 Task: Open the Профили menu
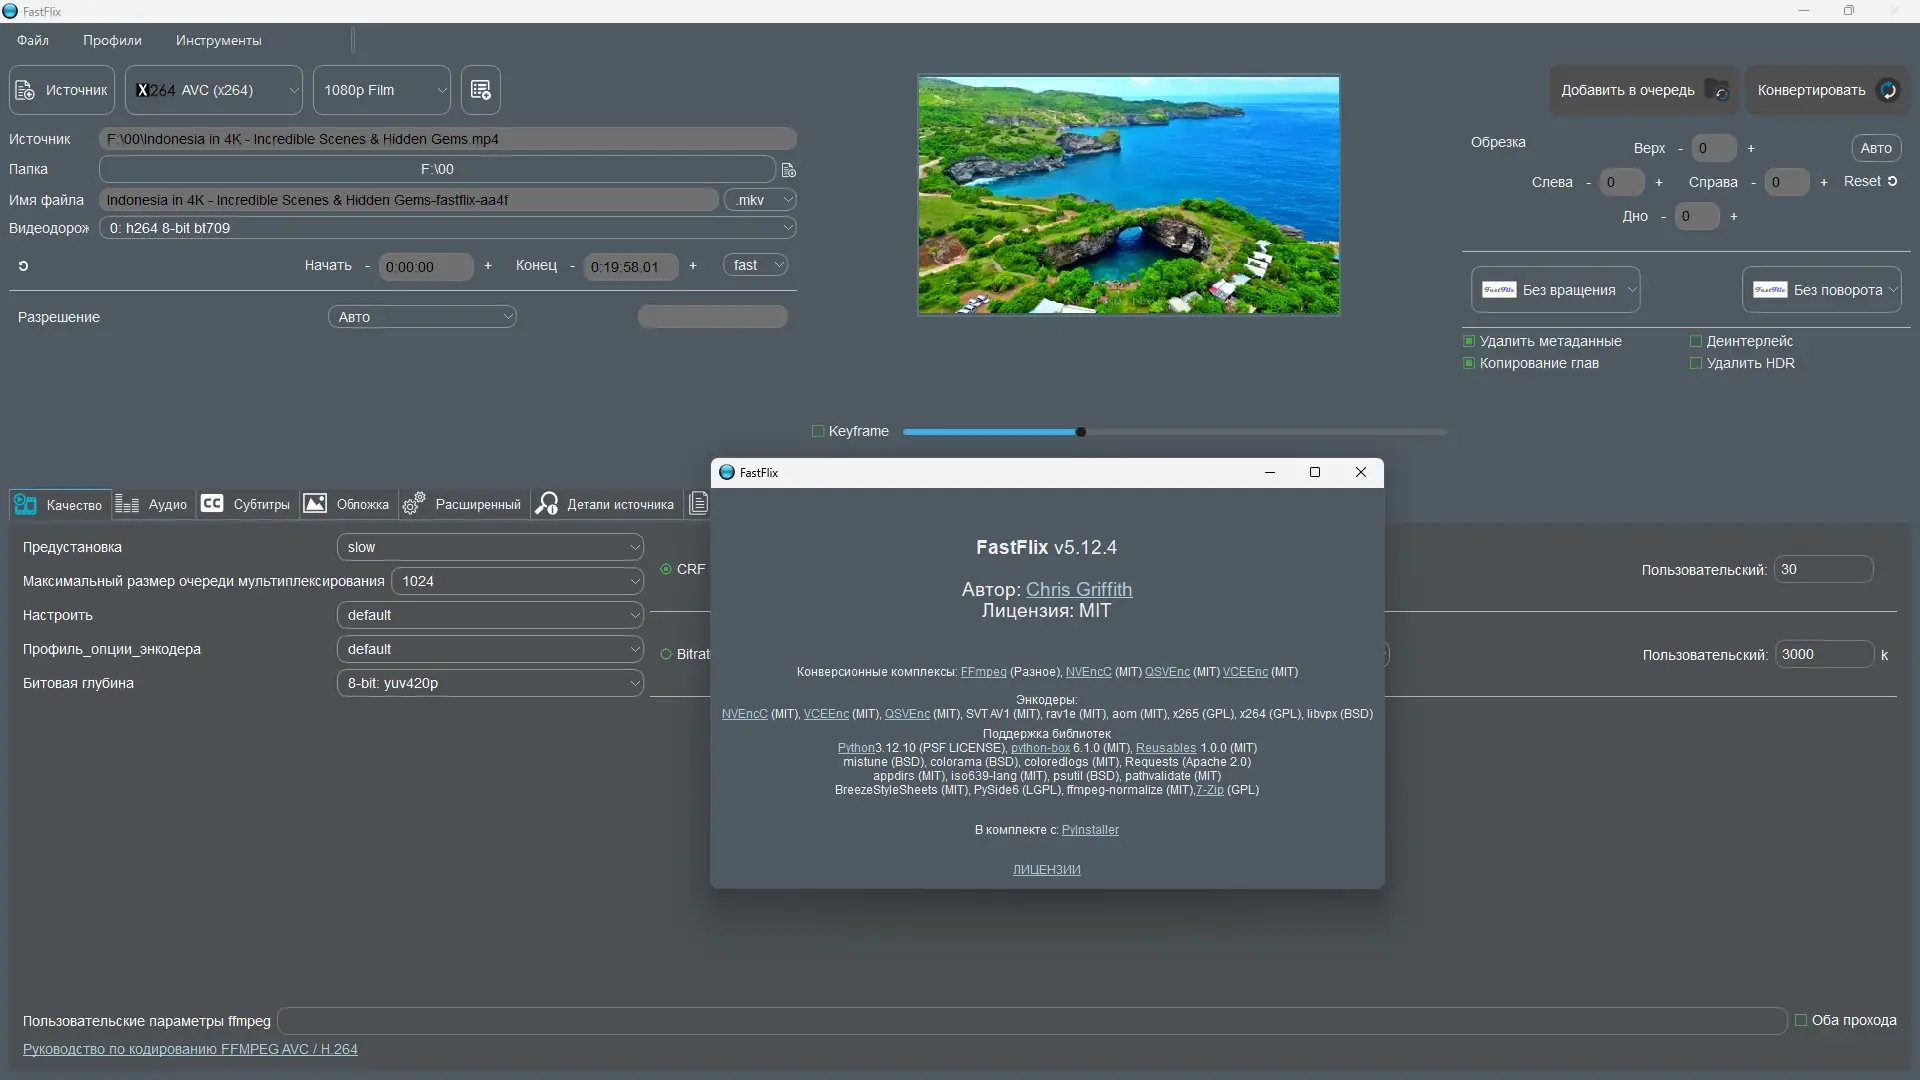pos(112,40)
